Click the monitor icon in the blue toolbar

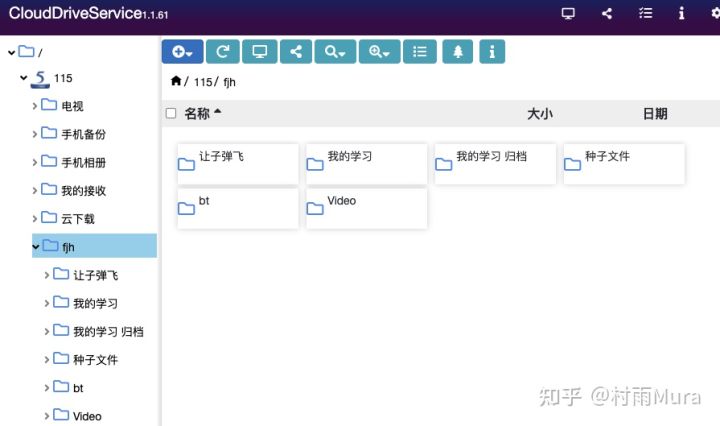[259, 51]
